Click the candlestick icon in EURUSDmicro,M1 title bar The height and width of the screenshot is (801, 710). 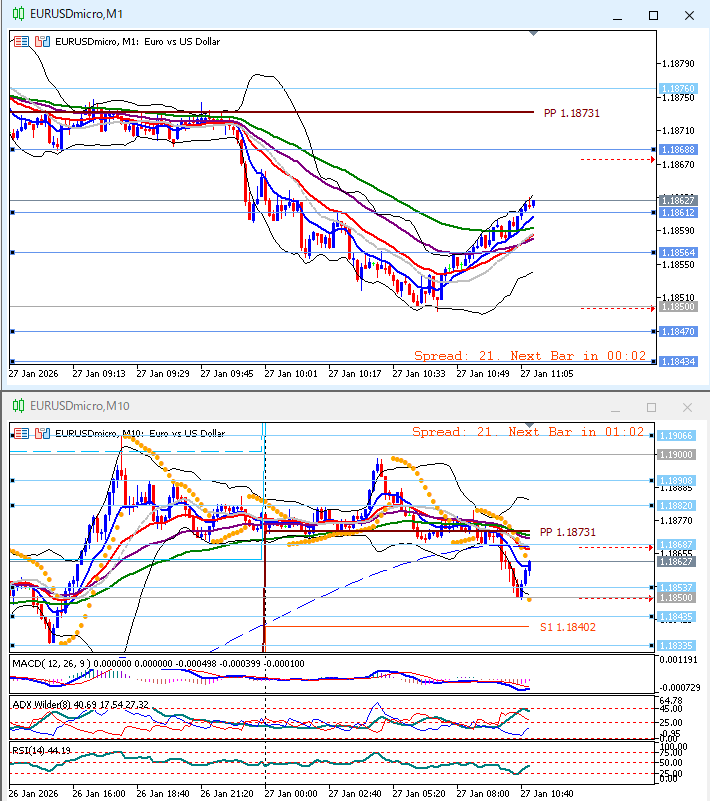point(15,14)
